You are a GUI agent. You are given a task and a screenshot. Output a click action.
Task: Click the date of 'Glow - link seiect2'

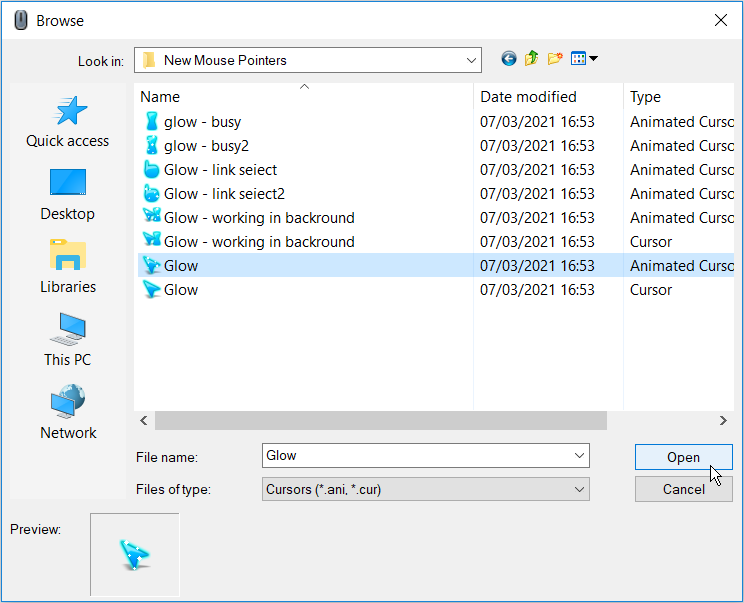537,194
